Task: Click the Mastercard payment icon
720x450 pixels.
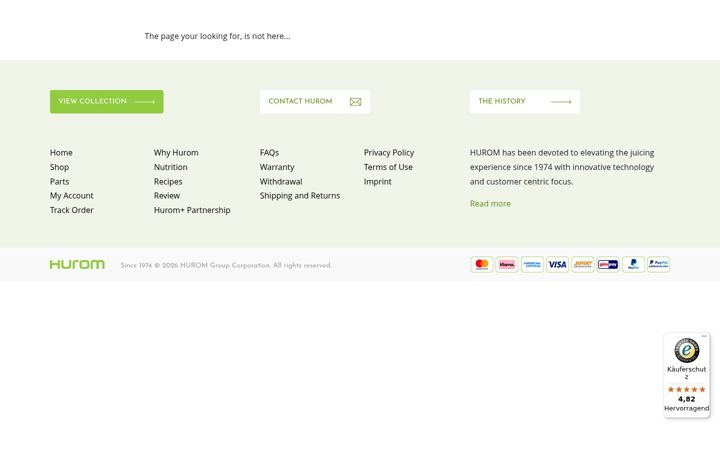Action: click(482, 264)
